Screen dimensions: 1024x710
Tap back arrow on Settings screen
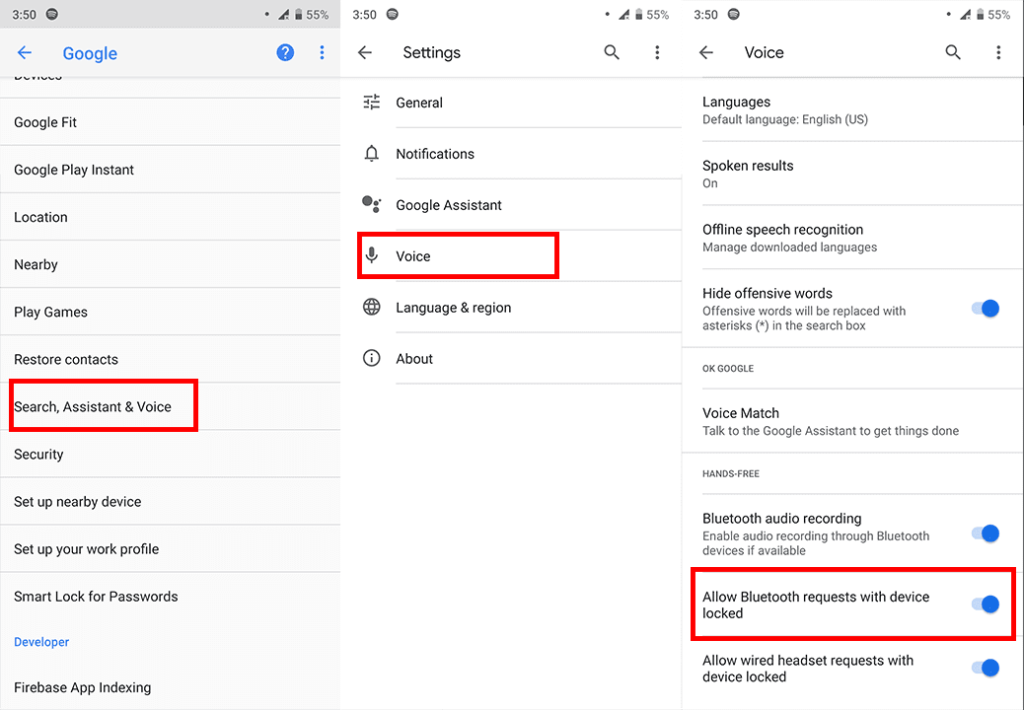365,53
